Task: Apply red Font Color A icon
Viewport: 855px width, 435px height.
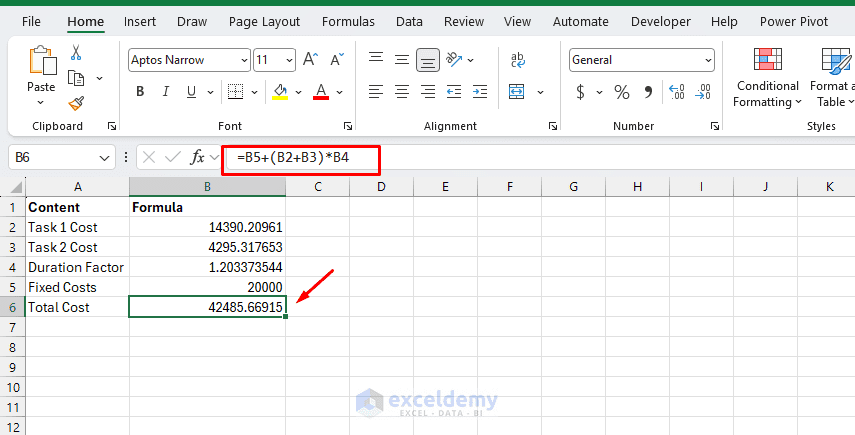Action: 321,92
